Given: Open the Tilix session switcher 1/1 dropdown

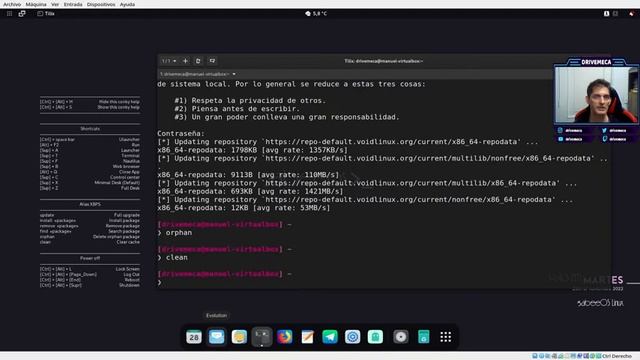Looking at the screenshot, I should coord(169,61).
